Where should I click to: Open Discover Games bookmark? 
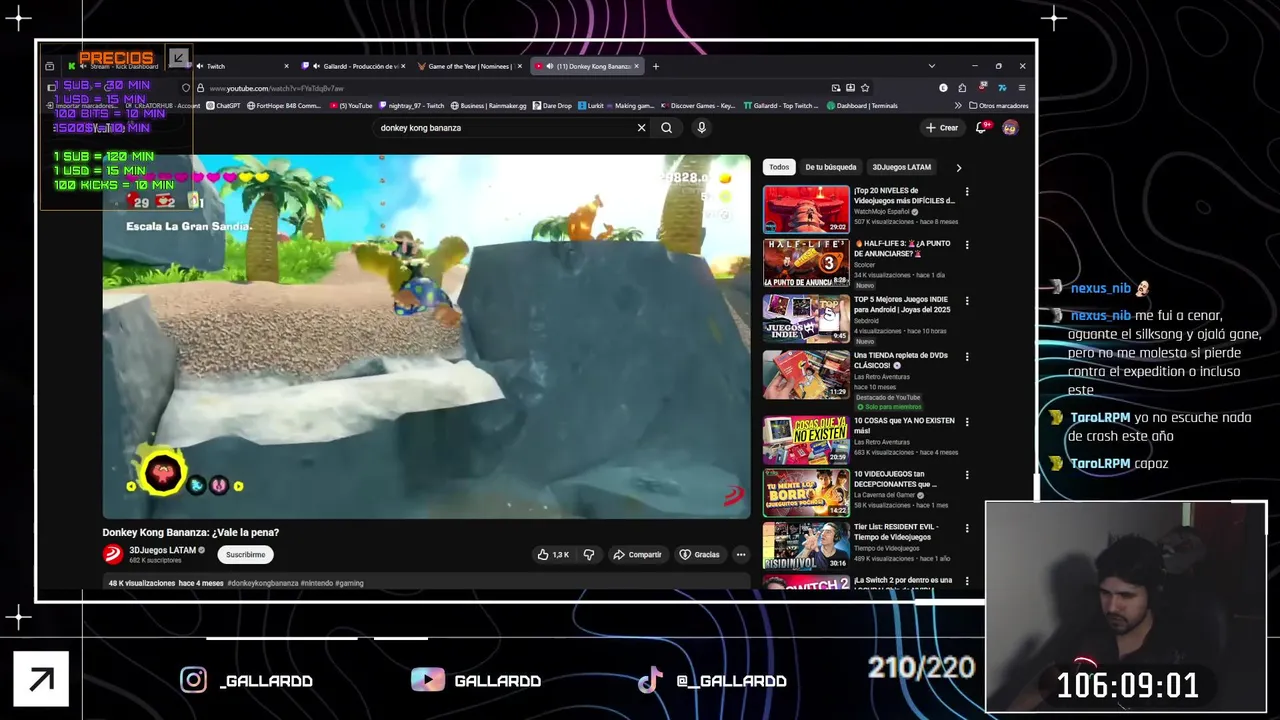pos(697,105)
